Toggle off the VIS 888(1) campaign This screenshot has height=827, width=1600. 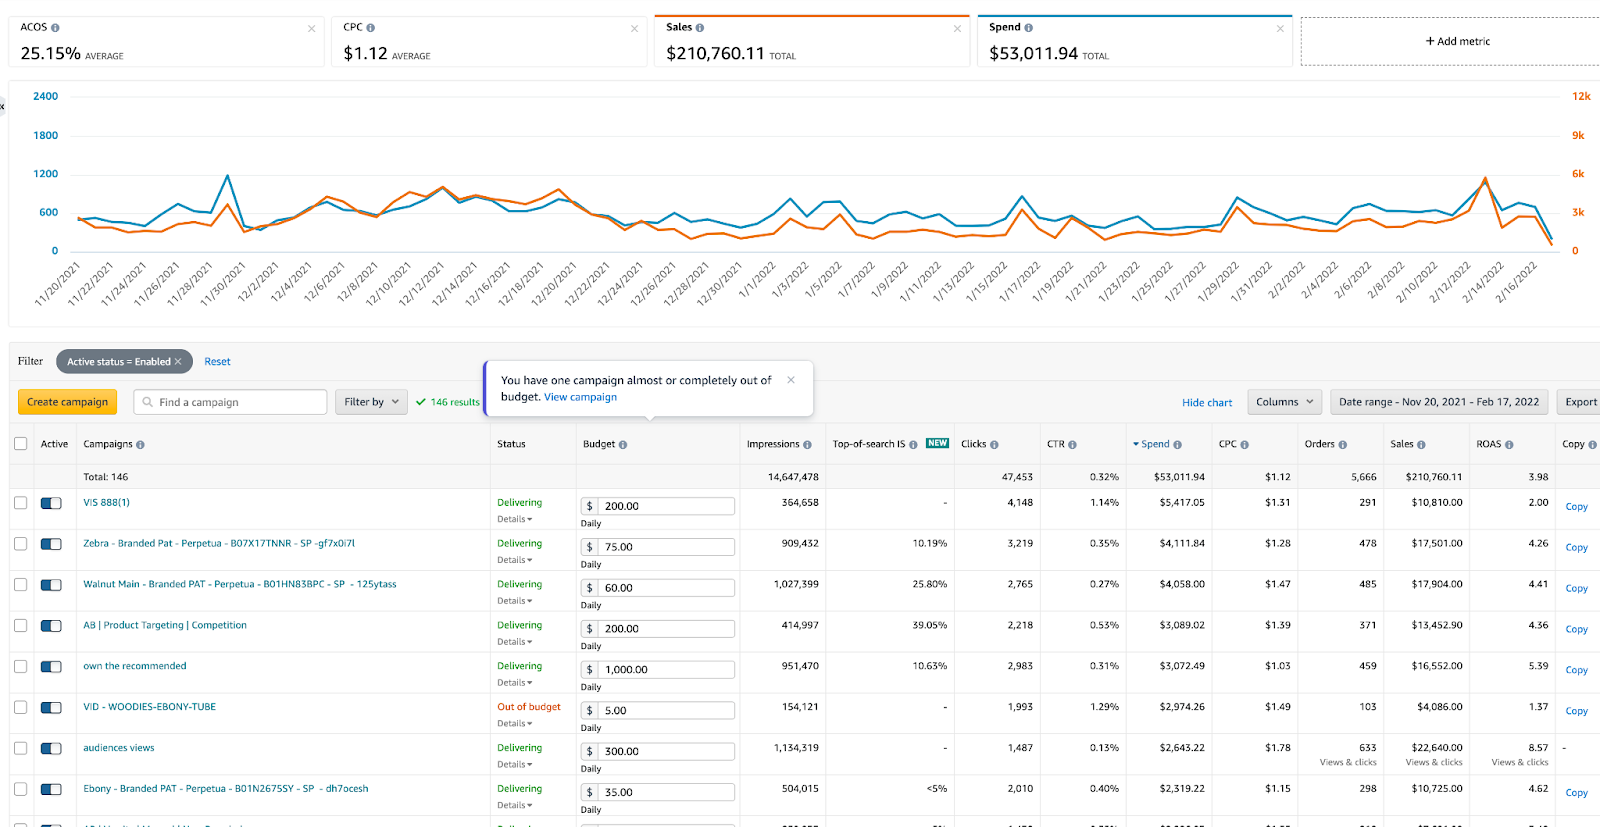[51, 503]
